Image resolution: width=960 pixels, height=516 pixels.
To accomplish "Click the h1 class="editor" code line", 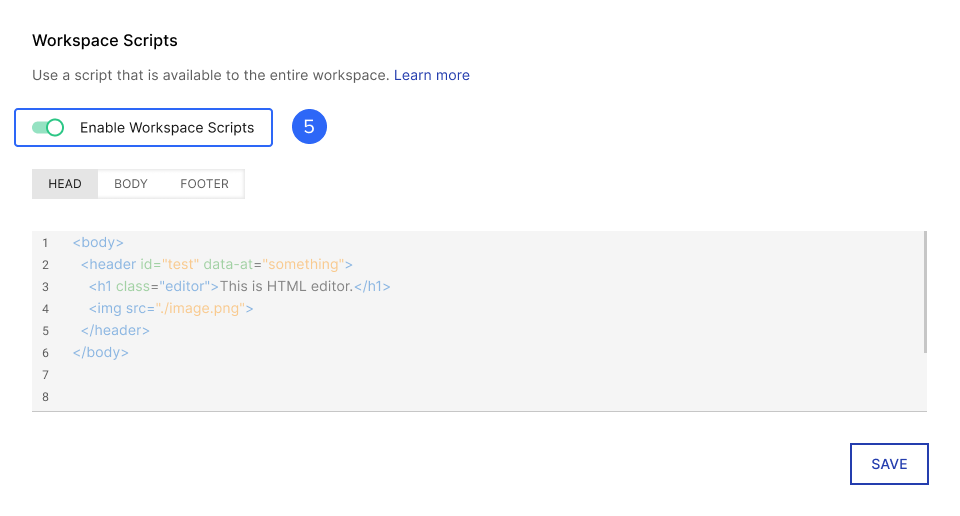I will [x=239, y=286].
